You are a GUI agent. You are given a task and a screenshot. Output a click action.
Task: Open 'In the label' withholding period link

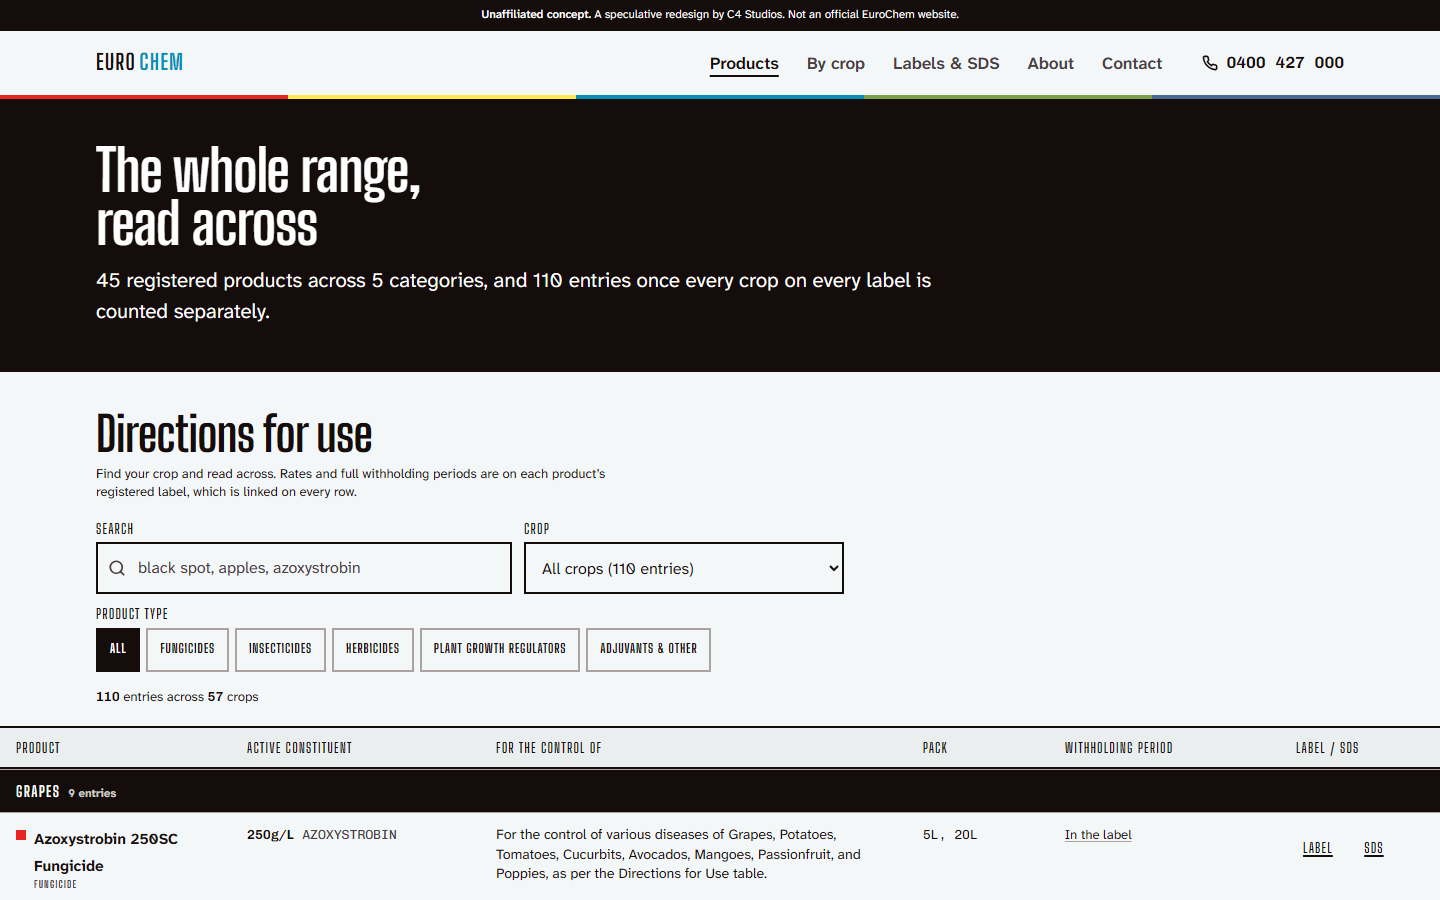coord(1098,835)
